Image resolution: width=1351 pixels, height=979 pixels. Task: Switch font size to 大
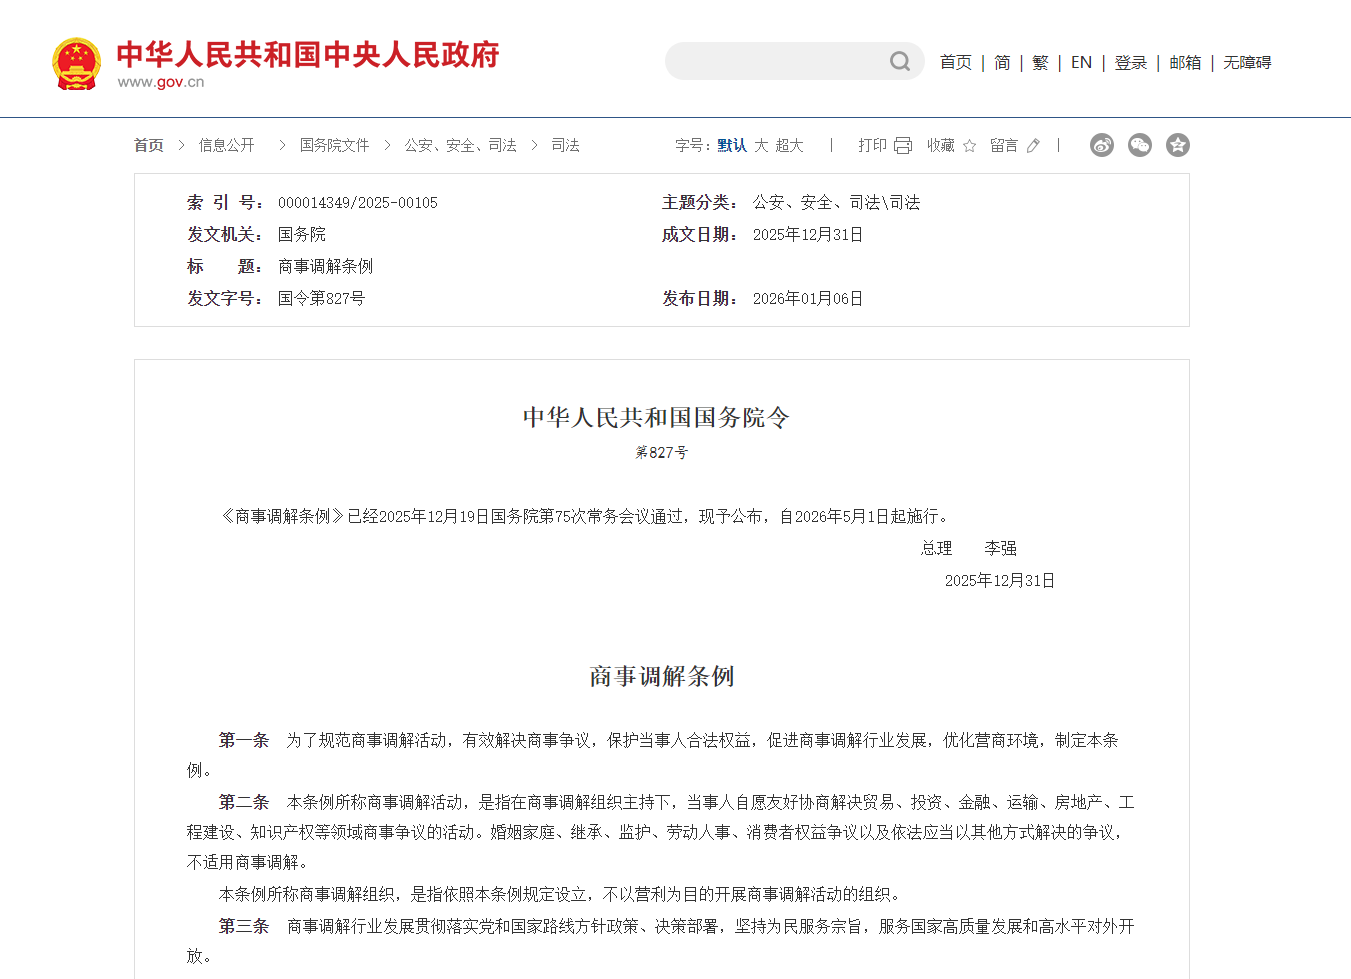pos(760,145)
